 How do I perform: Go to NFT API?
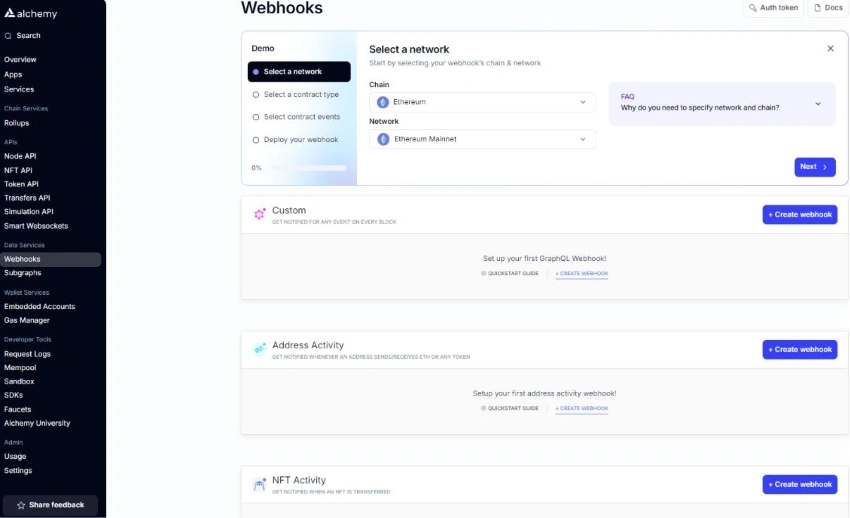pyautogui.click(x=18, y=170)
